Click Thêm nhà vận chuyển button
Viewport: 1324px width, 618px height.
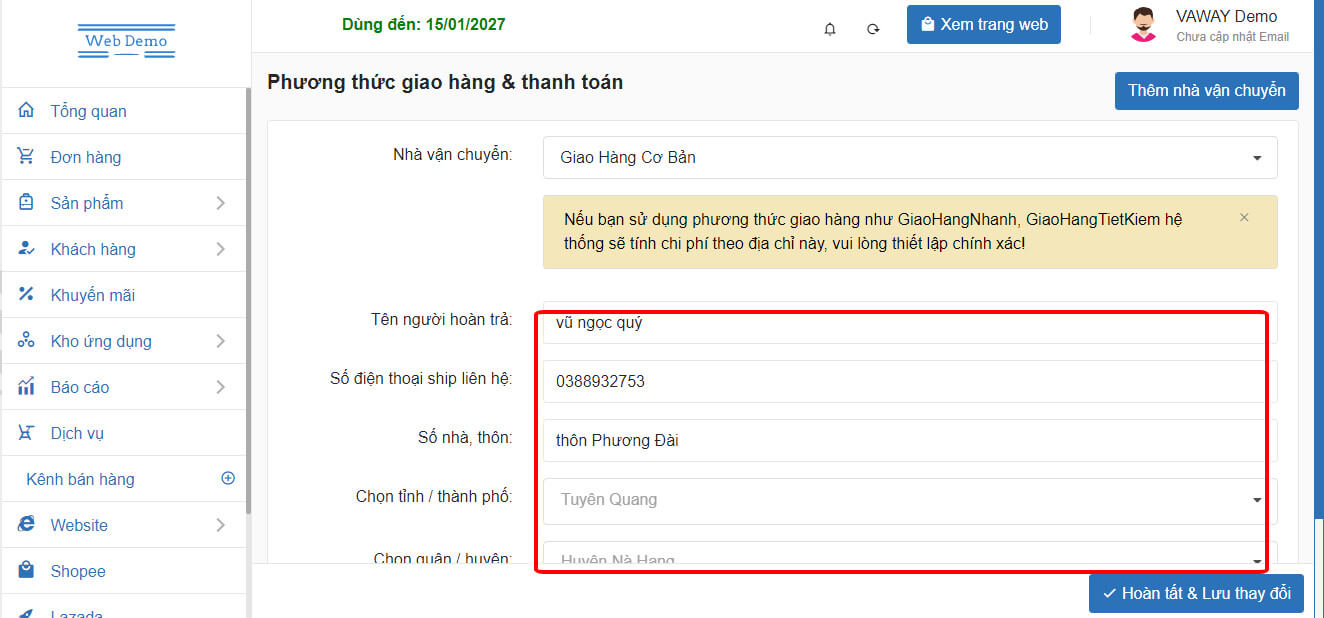pos(1206,91)
